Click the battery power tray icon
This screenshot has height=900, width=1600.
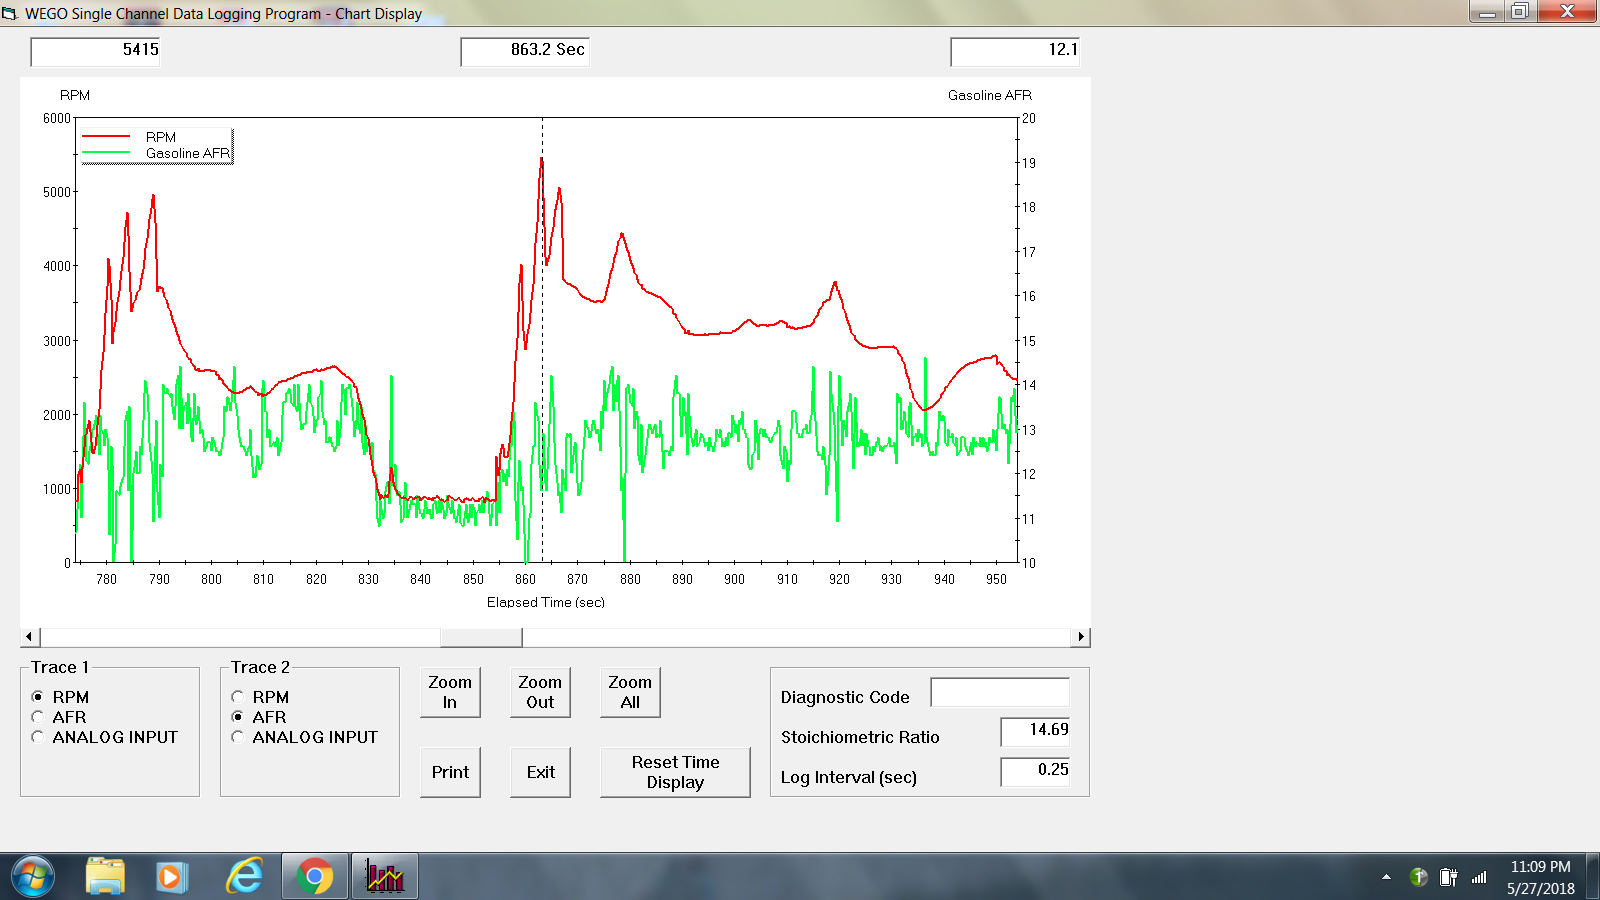coord(1448,877)
